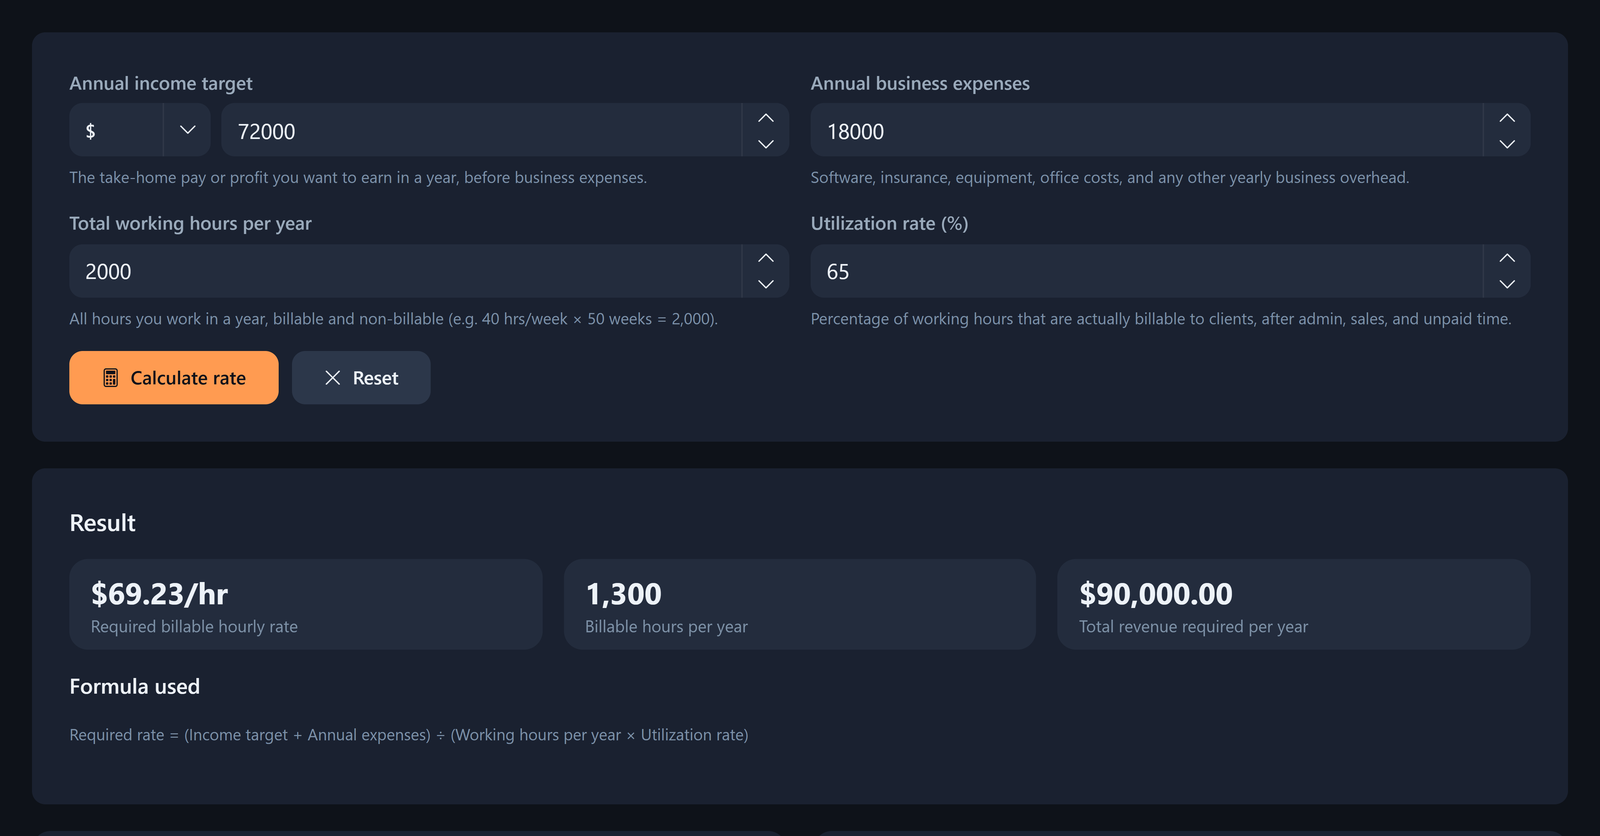
Task: Click the Result section heading
Action: pos(103,523)
